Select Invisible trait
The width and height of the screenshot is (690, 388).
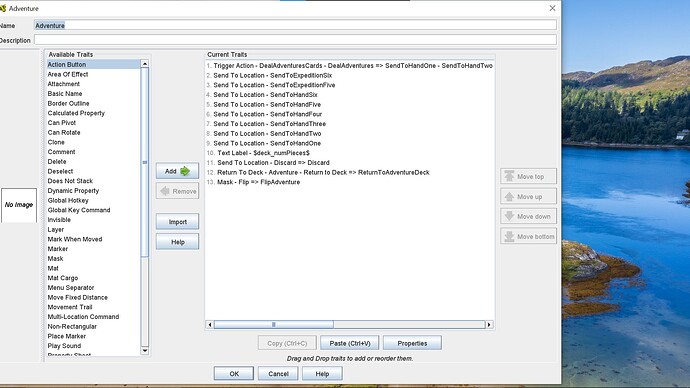tap(93, 220)
